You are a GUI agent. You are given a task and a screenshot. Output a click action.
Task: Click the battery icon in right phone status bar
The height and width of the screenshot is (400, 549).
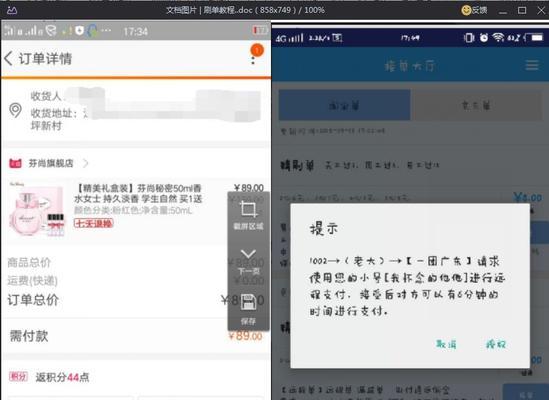tap(536, 37)
